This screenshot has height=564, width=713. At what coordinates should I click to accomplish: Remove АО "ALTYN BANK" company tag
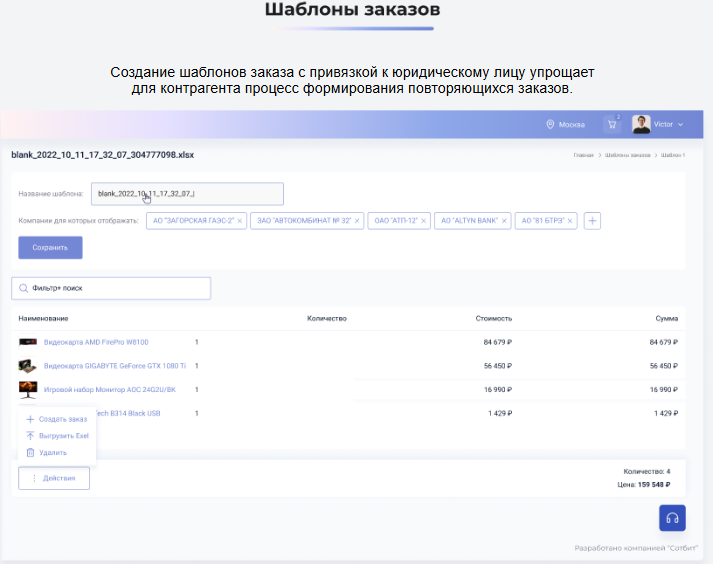point(505,221)
